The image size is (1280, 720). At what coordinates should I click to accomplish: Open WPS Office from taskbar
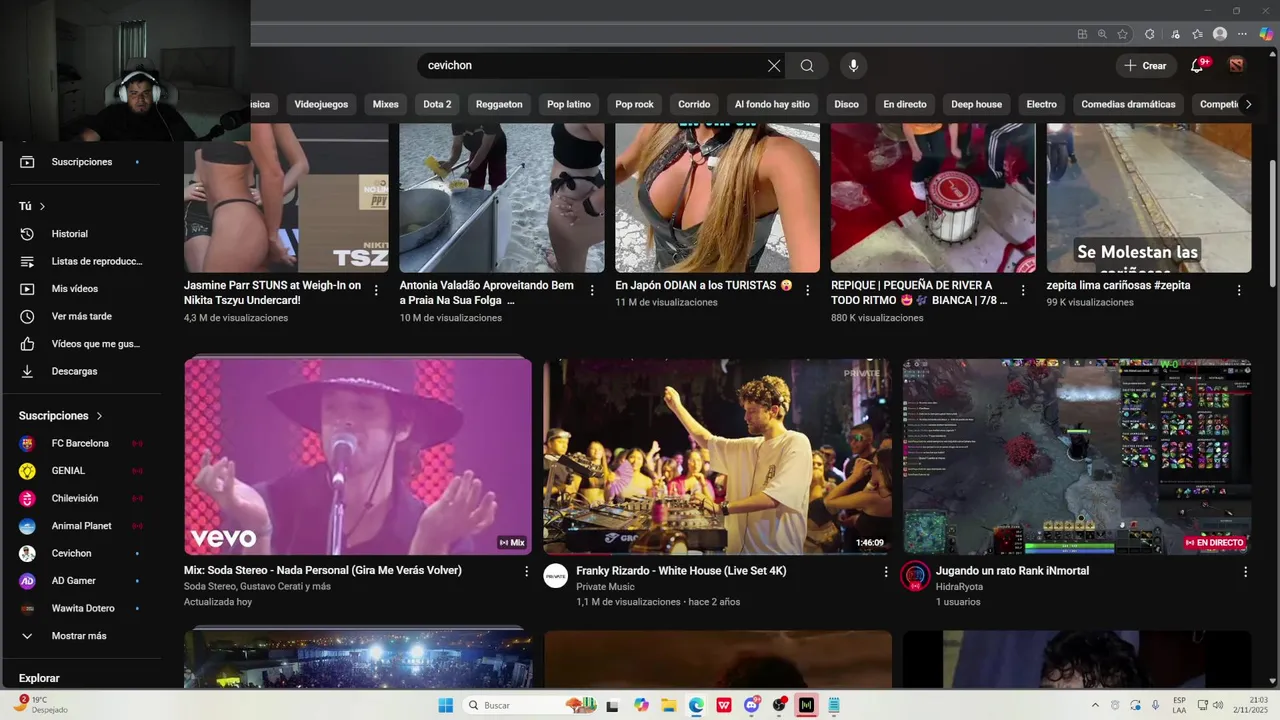[723, 705]
